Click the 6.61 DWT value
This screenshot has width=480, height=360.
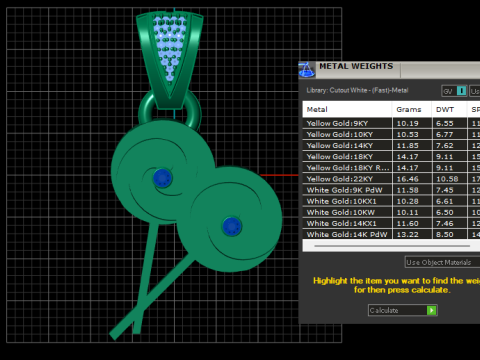point(445,201)
